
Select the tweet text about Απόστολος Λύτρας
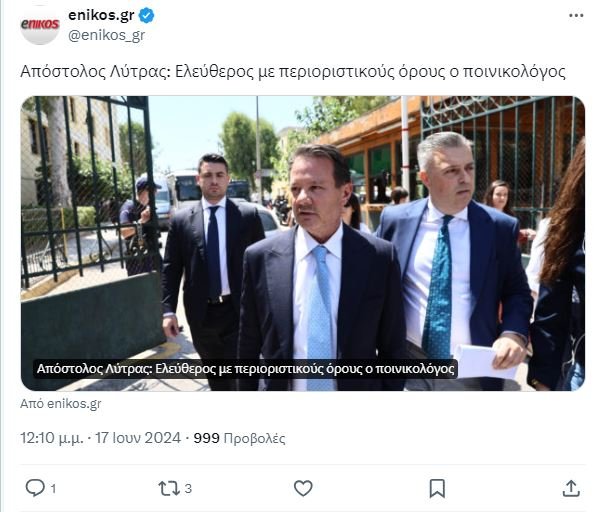(293, 71)
